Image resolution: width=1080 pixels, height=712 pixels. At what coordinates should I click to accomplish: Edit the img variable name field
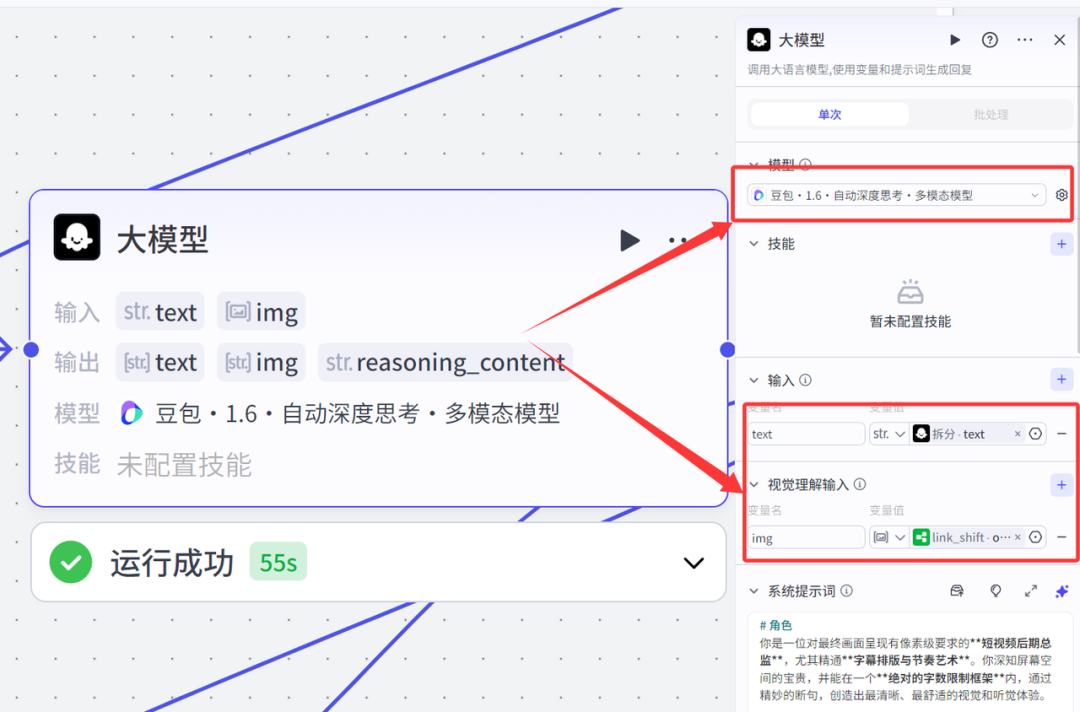806,537
